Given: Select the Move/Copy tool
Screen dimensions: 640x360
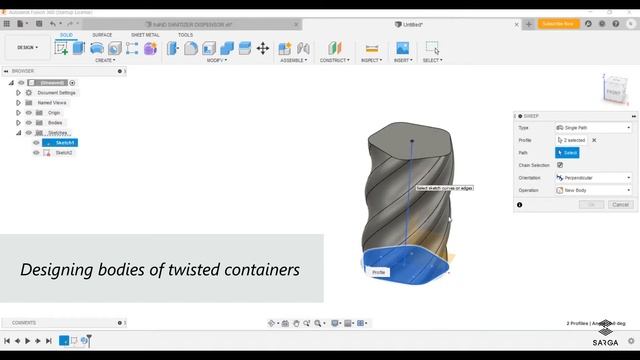Looking at the screenshot, I should 263,48.
